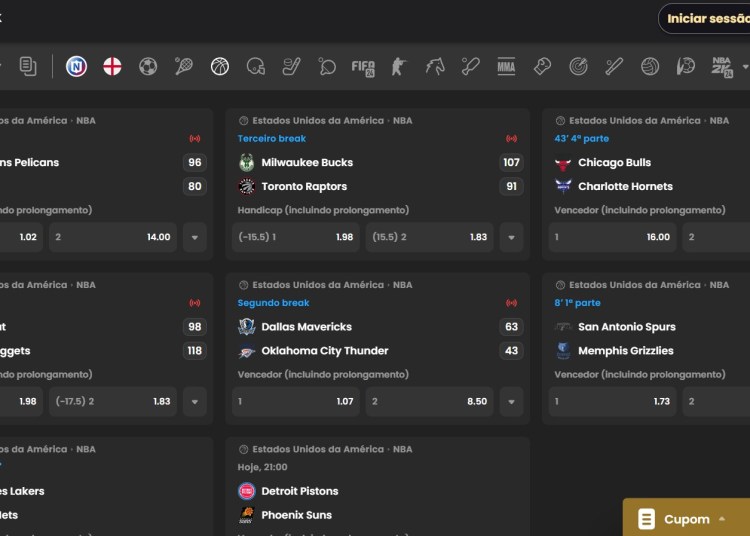This screenshot has height=536, width=750.
Task: Choose the FIFA esports icon
Action: [x=363, y=67]
